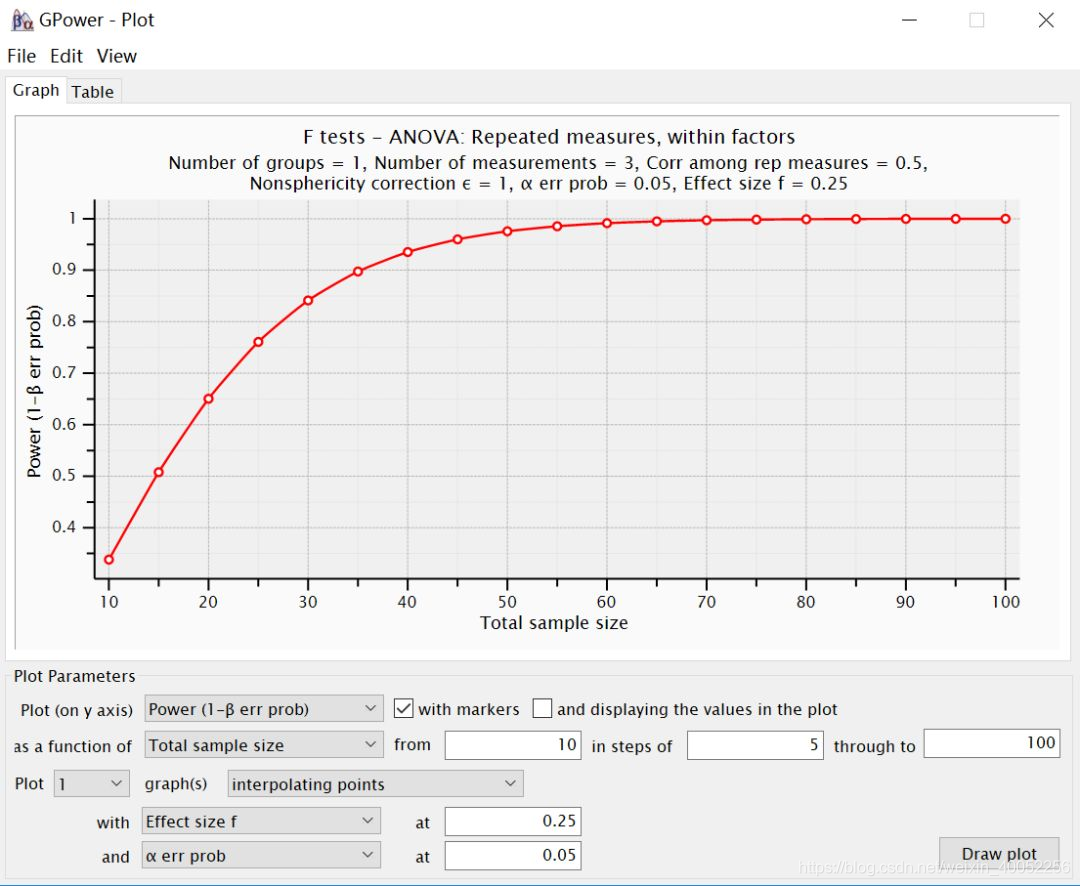The image size is (1080, 886).
Task: Click the Draw plot button
Action: pyautogui.click(x=999, y=854)
